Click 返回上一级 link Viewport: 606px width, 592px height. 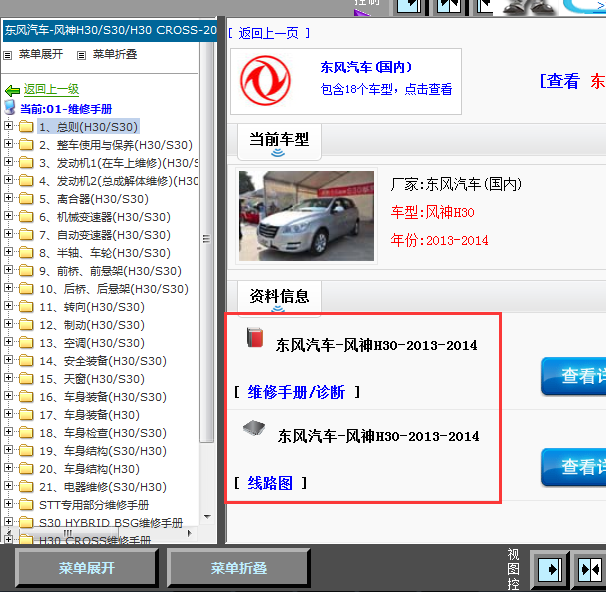coord(51,89)
